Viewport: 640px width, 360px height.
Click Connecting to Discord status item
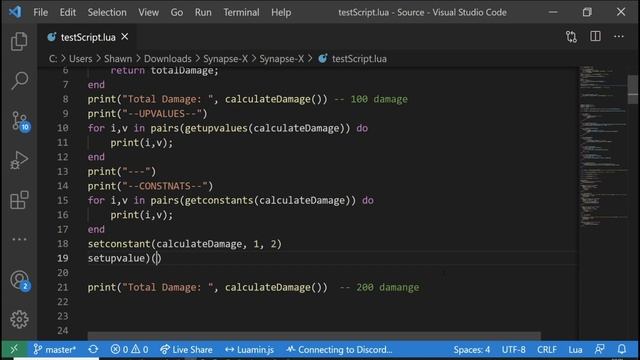[339, 349]
